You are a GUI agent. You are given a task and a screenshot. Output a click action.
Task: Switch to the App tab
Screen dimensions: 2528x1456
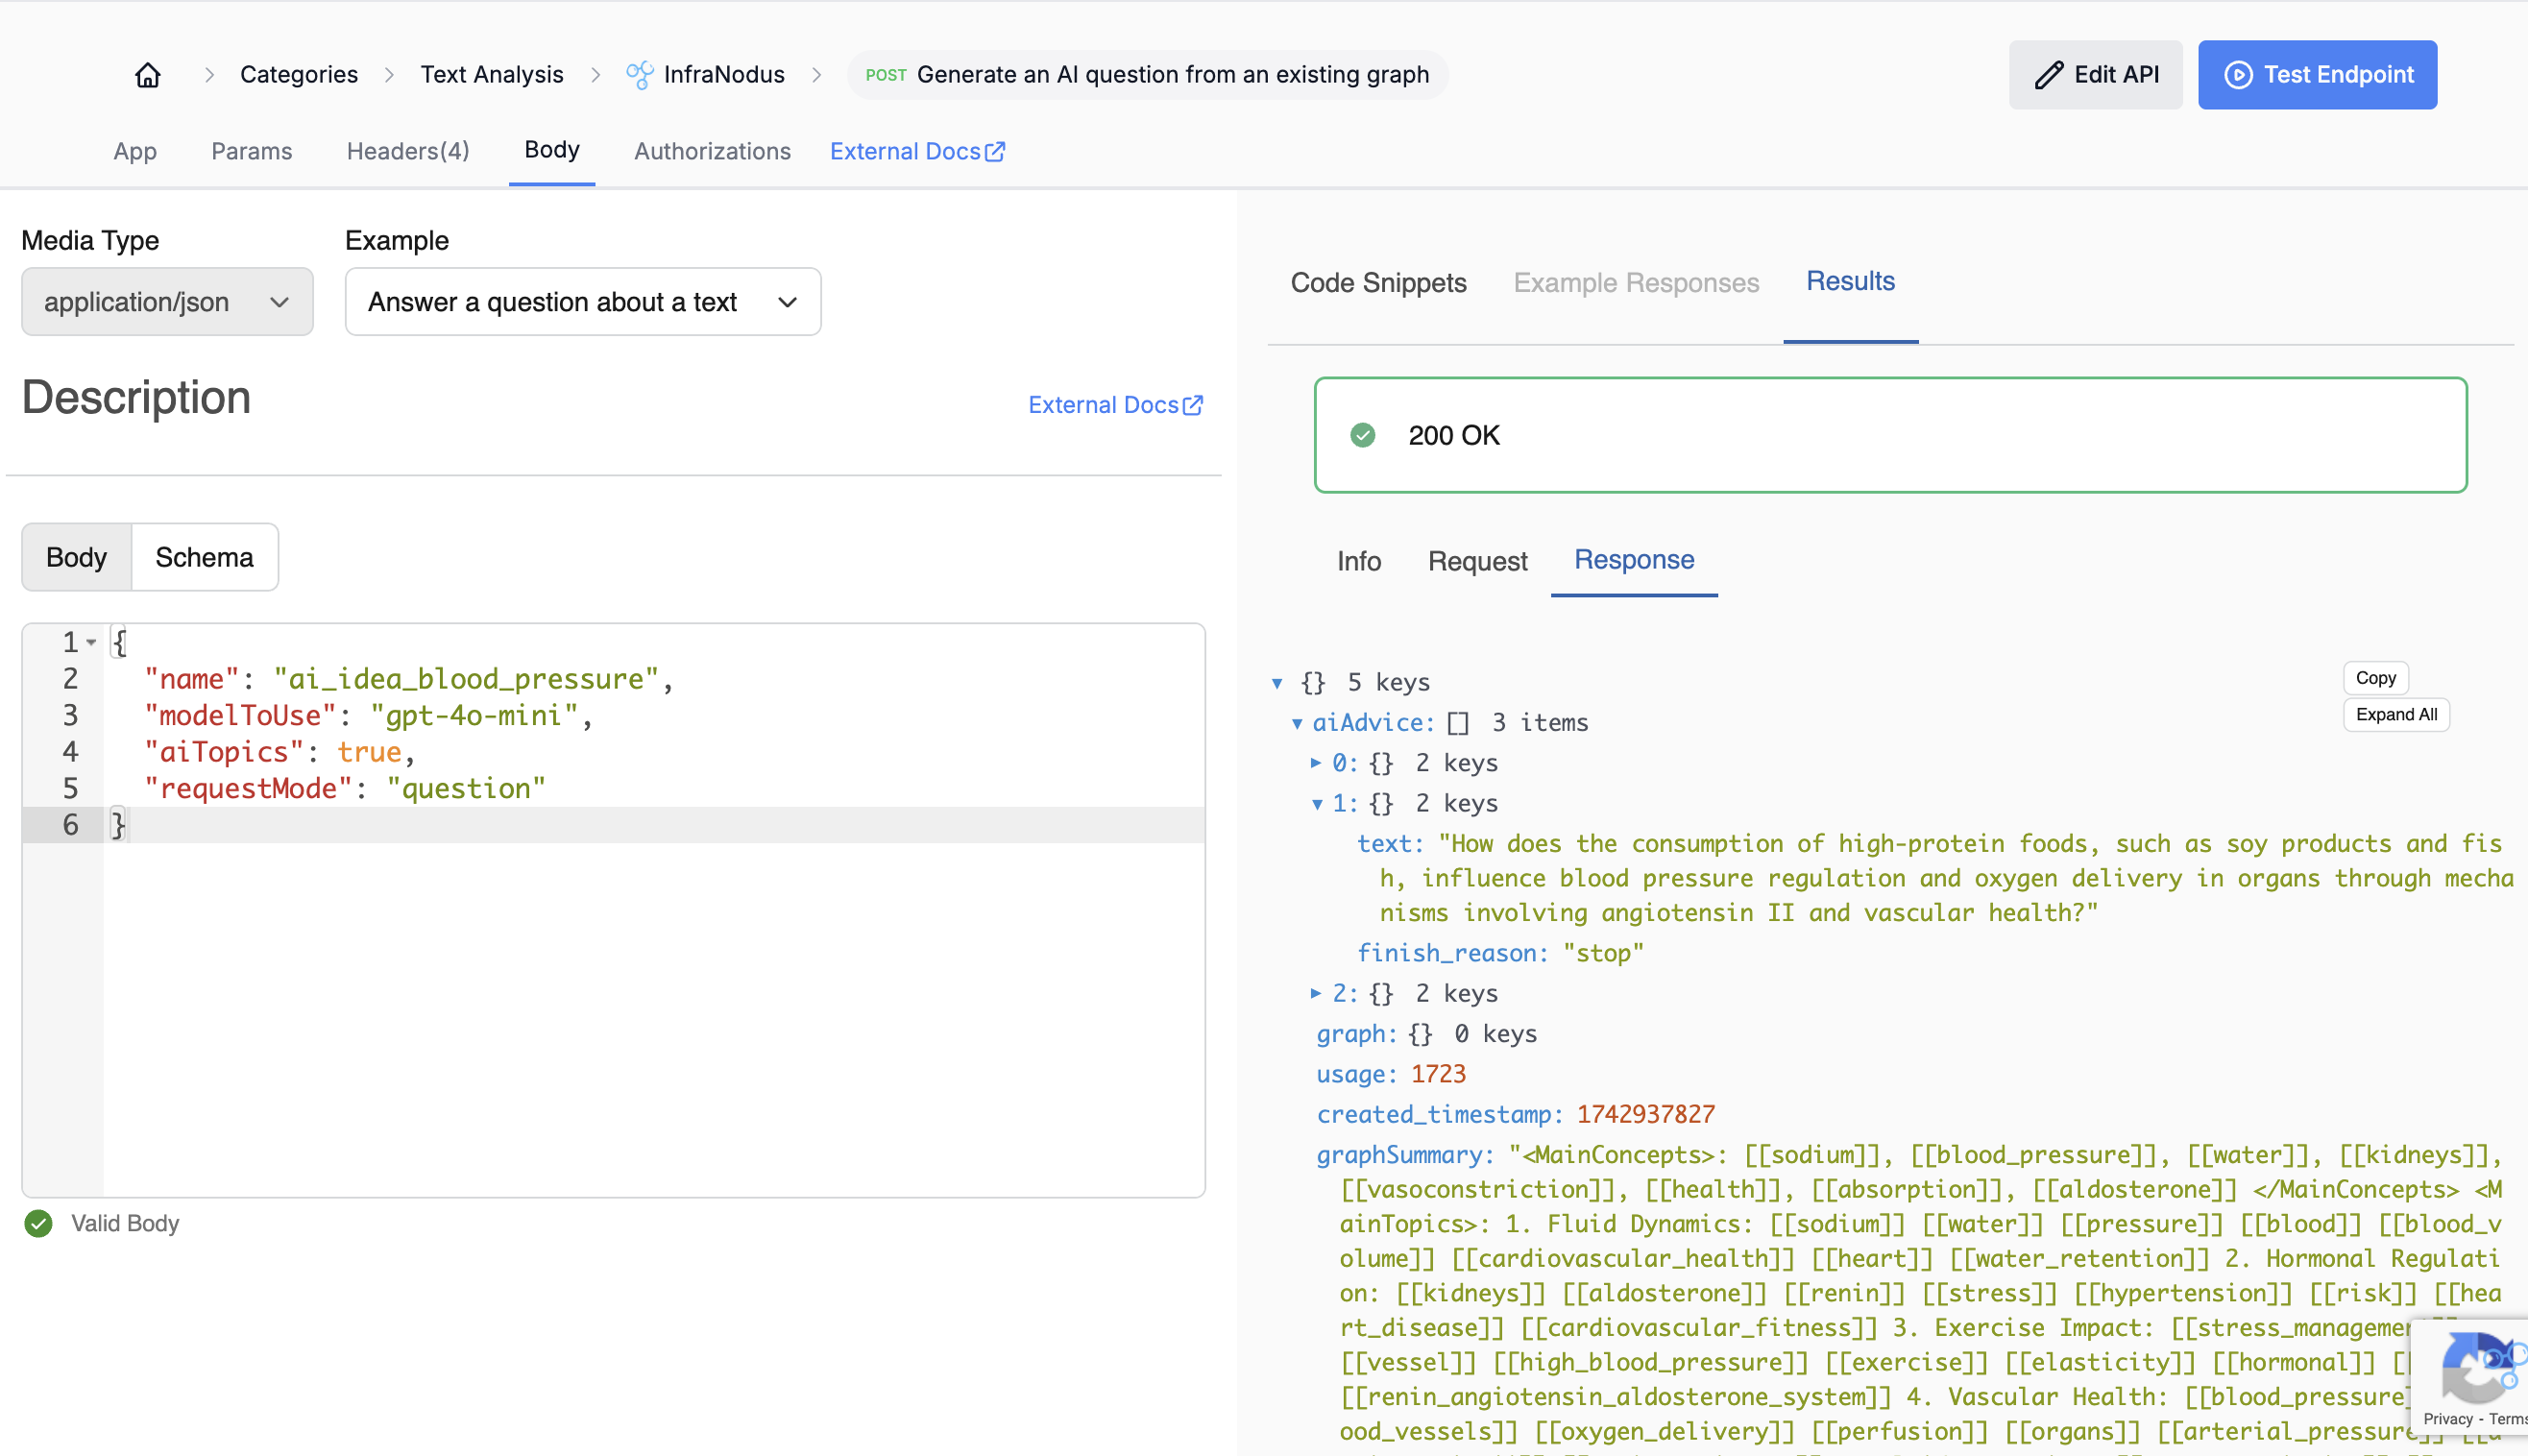(135, 151)
